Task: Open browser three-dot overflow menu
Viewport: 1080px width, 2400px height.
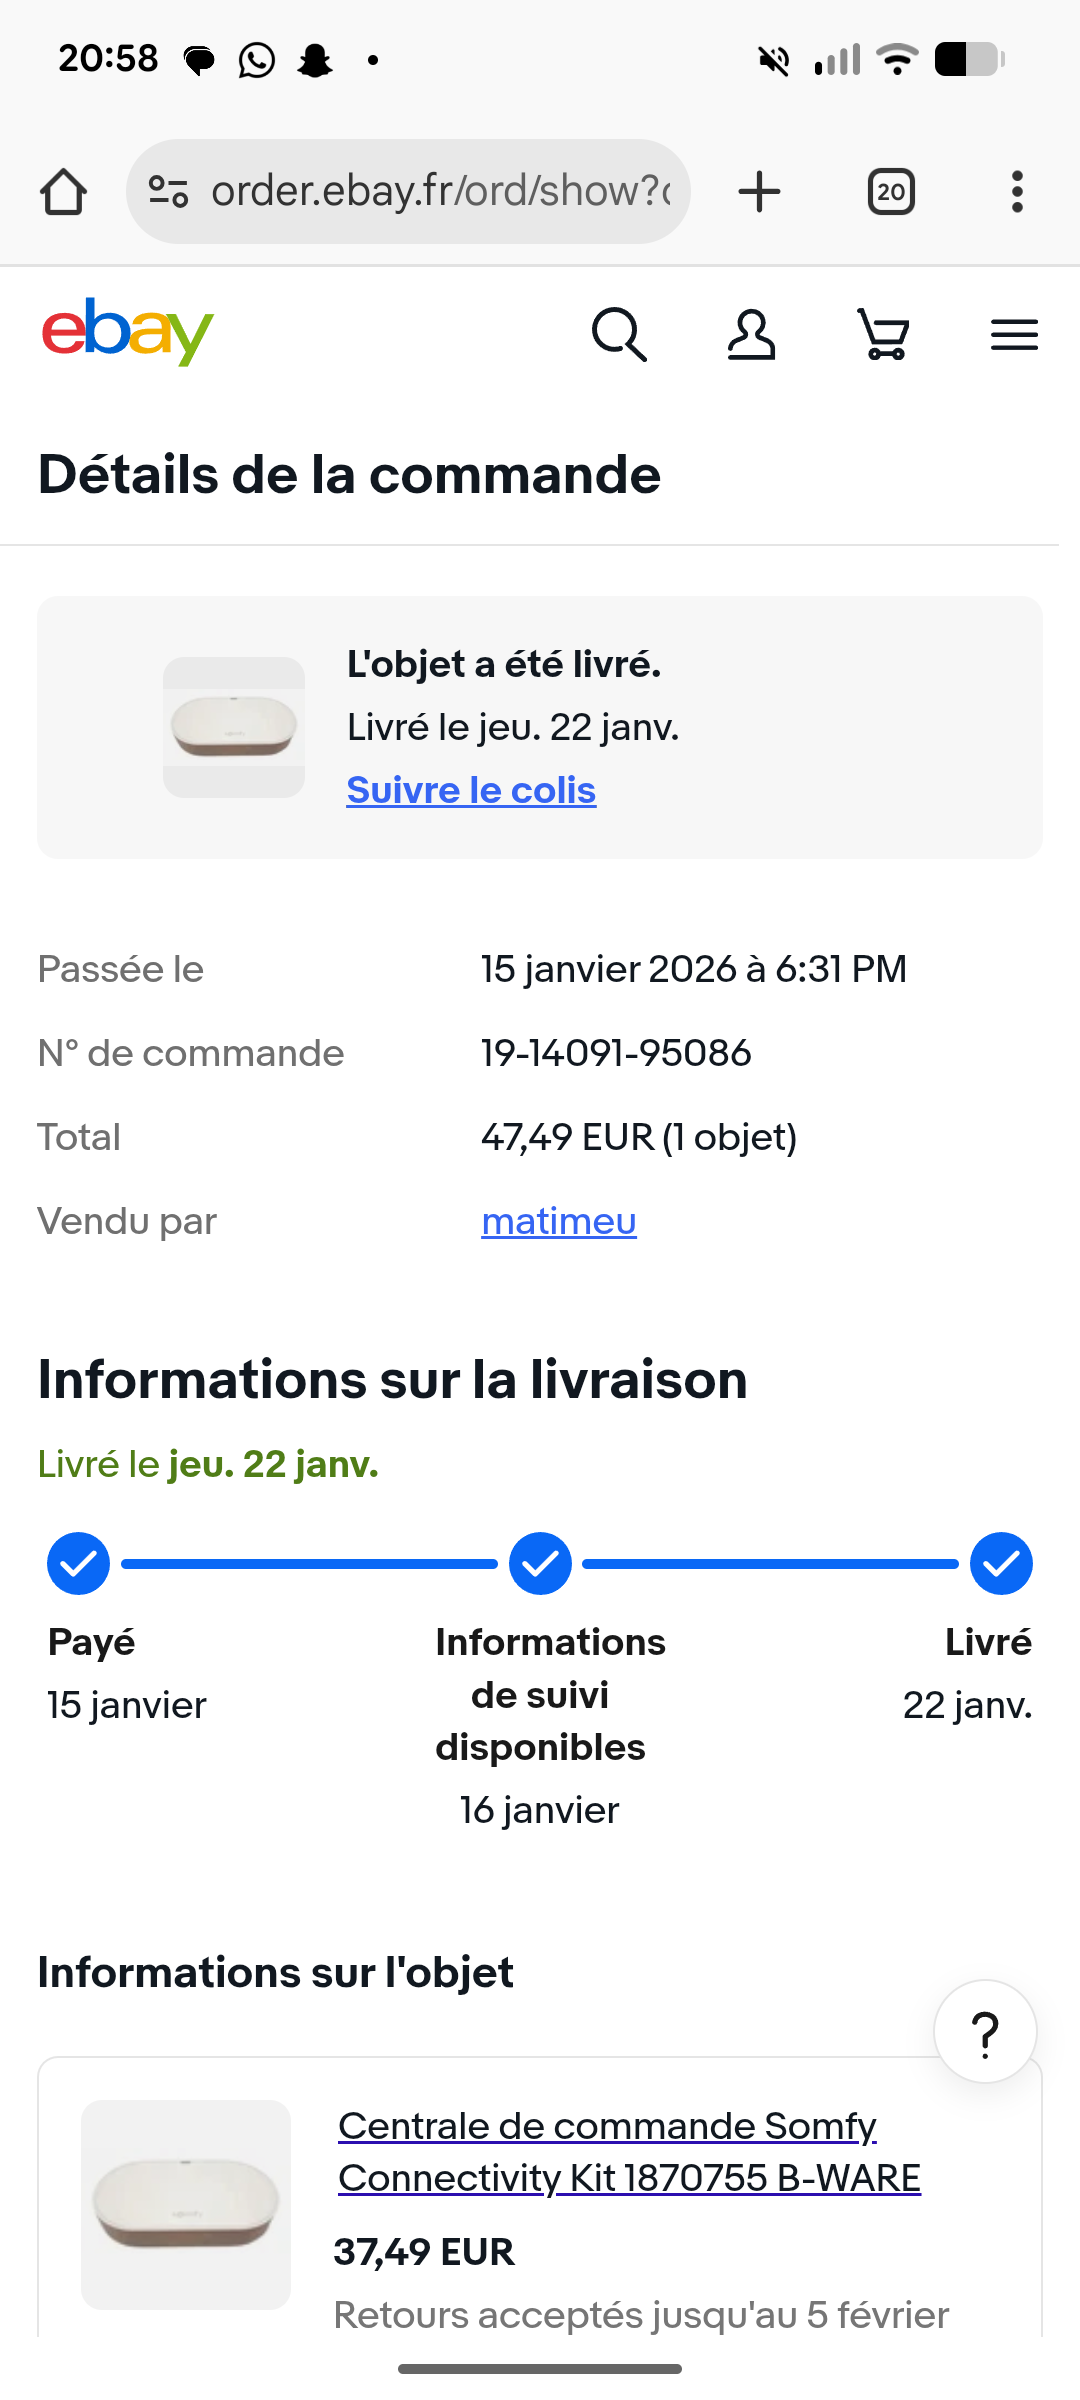Action: pyautogui.click(x=1017, y=191)
